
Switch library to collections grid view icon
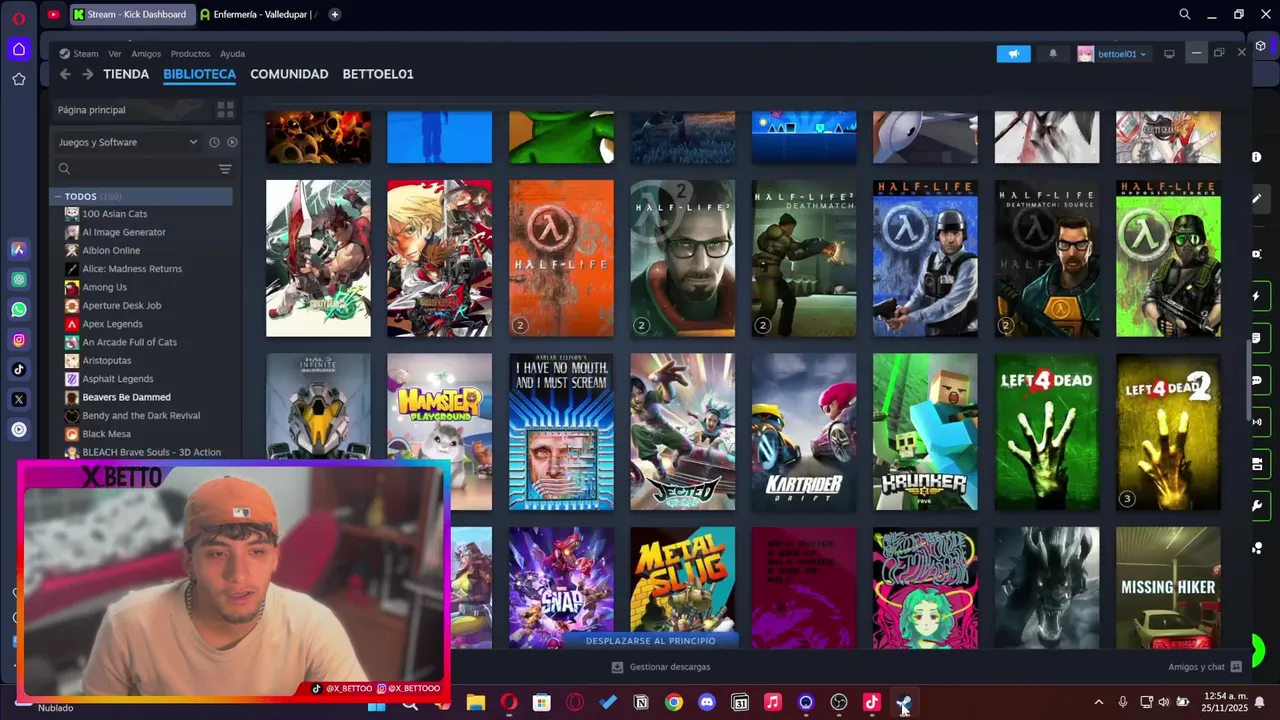point(225,110)
